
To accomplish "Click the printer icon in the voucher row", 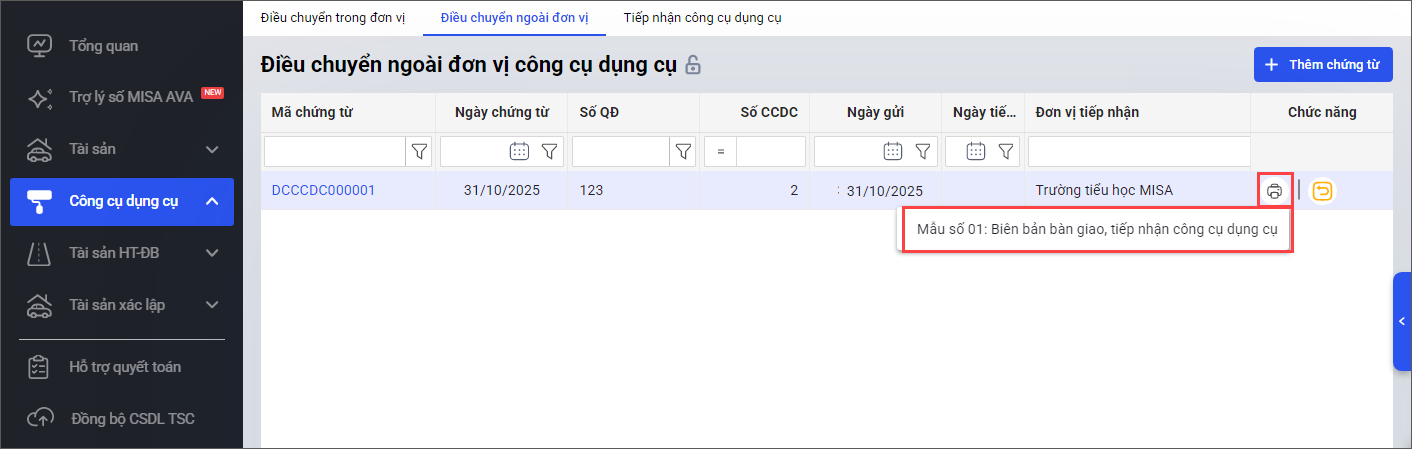I will [x=1274, y=191].
